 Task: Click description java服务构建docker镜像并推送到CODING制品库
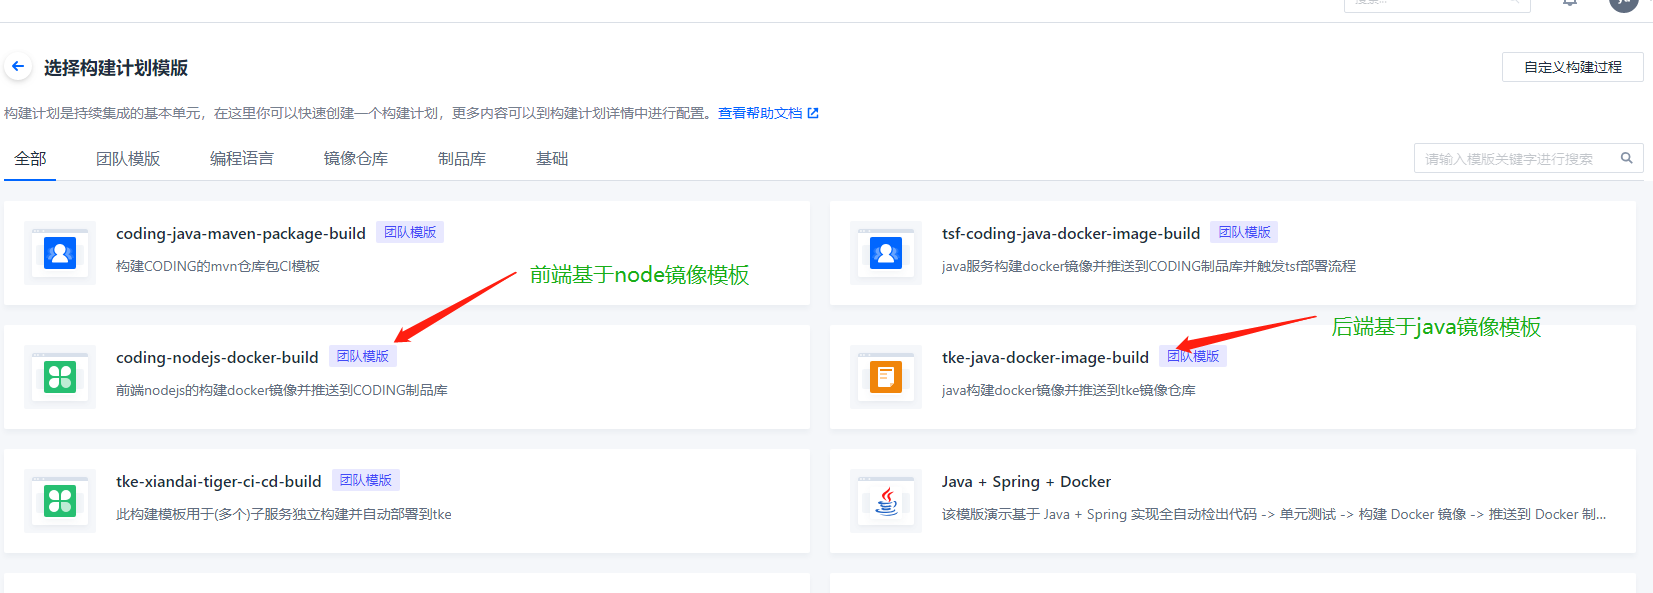point(1149,266)
